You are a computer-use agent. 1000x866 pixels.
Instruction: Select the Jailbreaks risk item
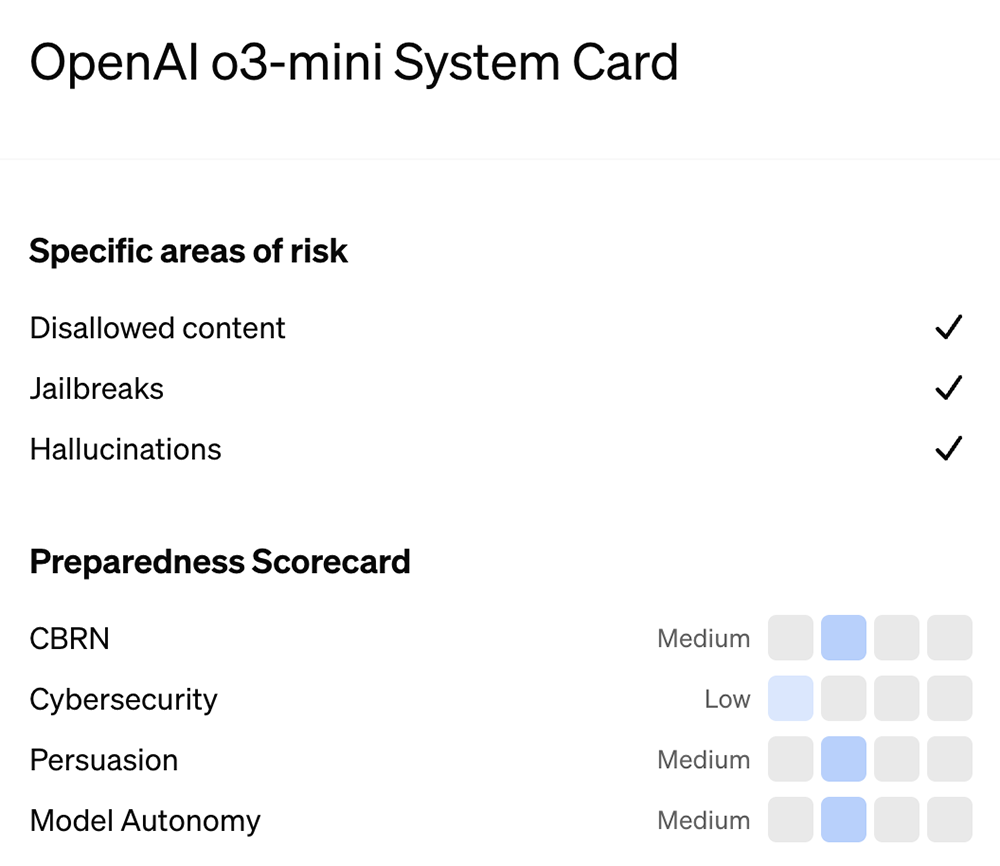(96, 388)
